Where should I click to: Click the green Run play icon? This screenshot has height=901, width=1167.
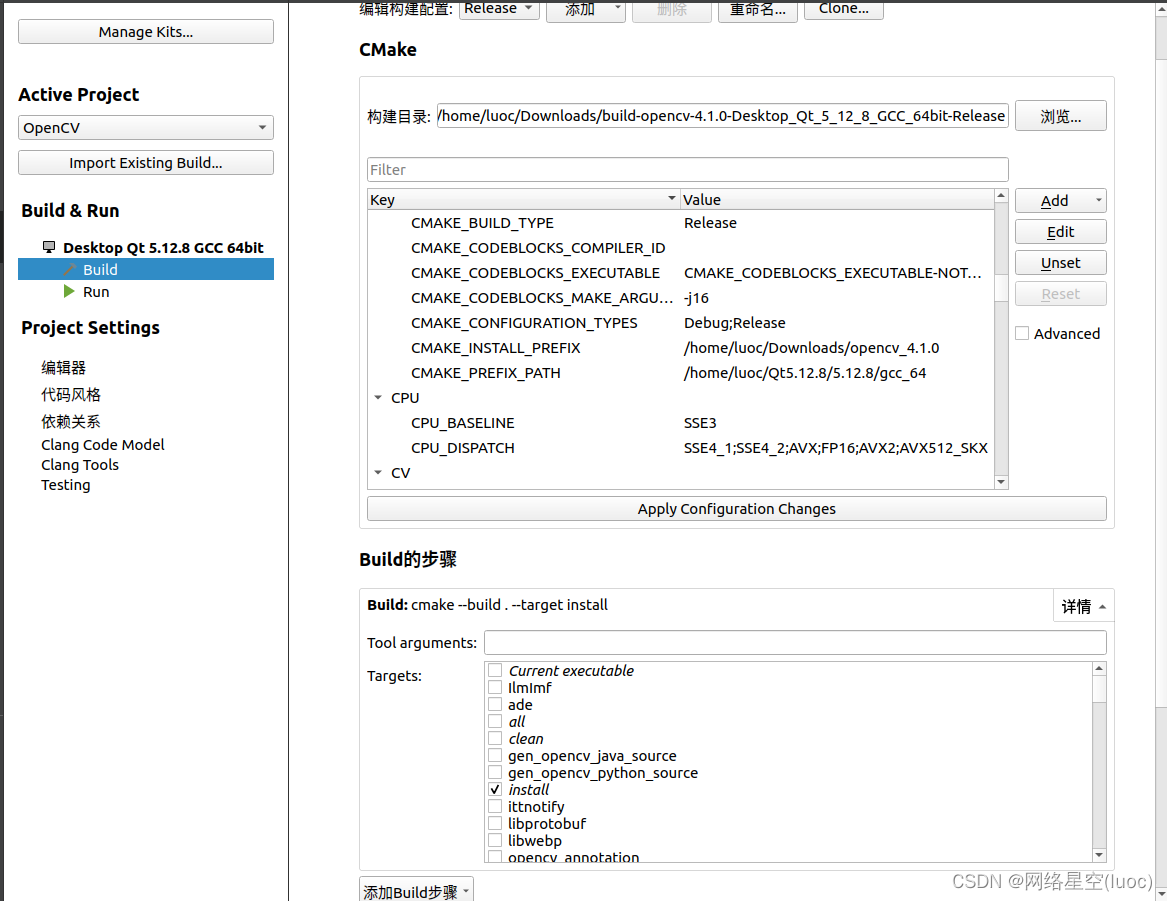tap(69, 291)
